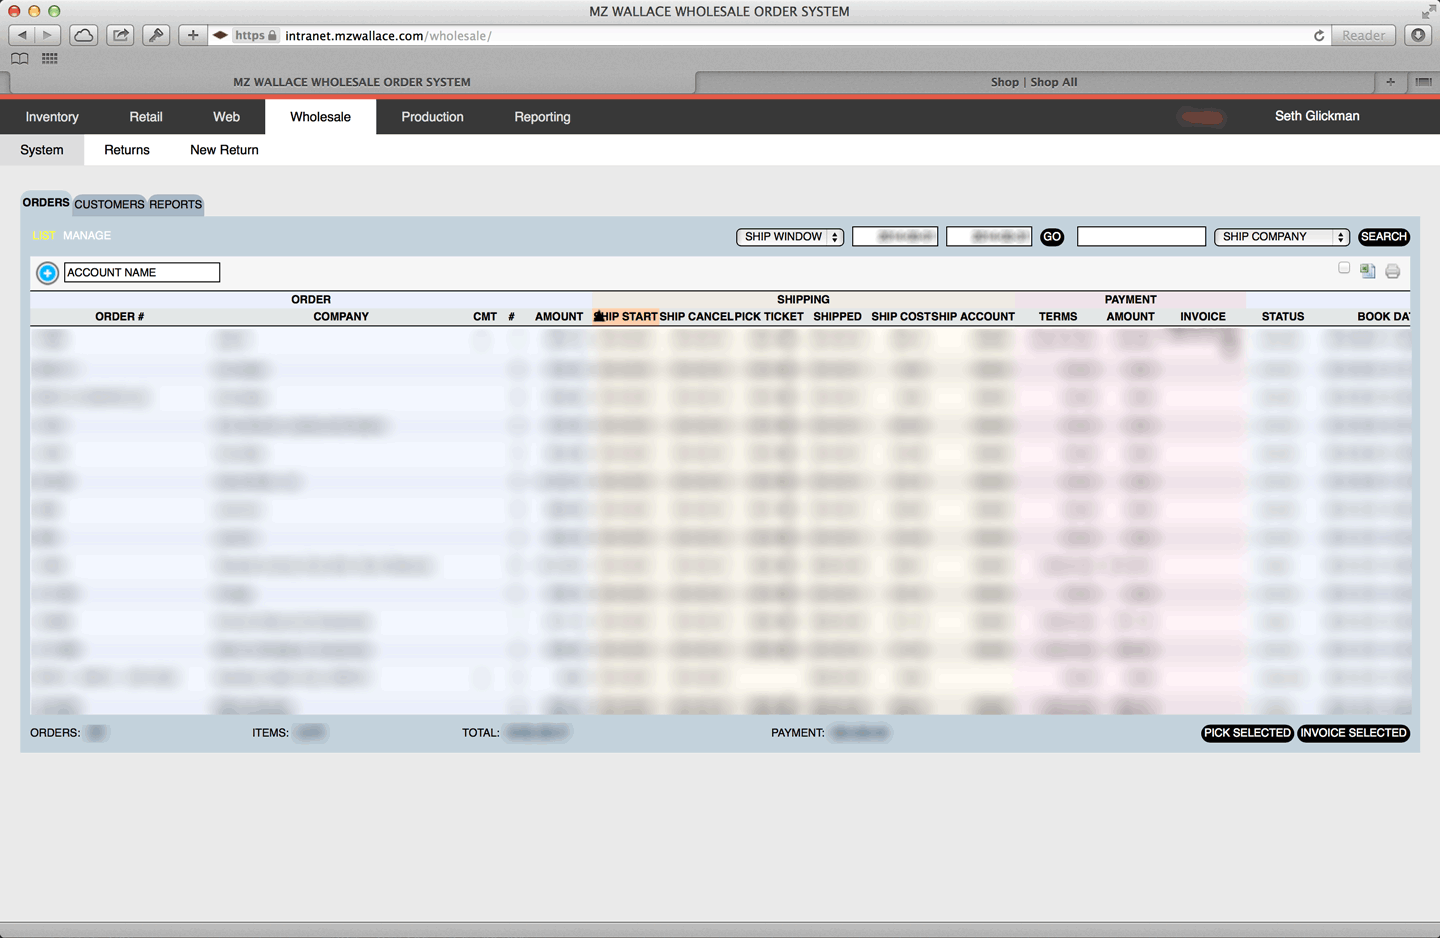
Task: Open the Web menu
Action: [226, 117]
